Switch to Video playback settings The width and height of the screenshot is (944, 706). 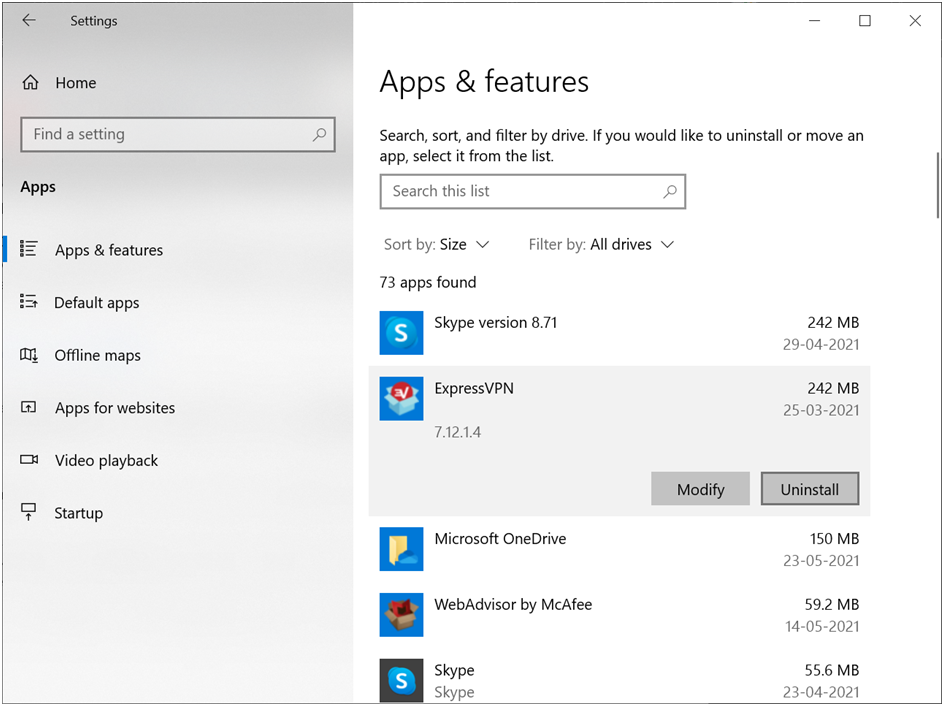click(107, 460)
